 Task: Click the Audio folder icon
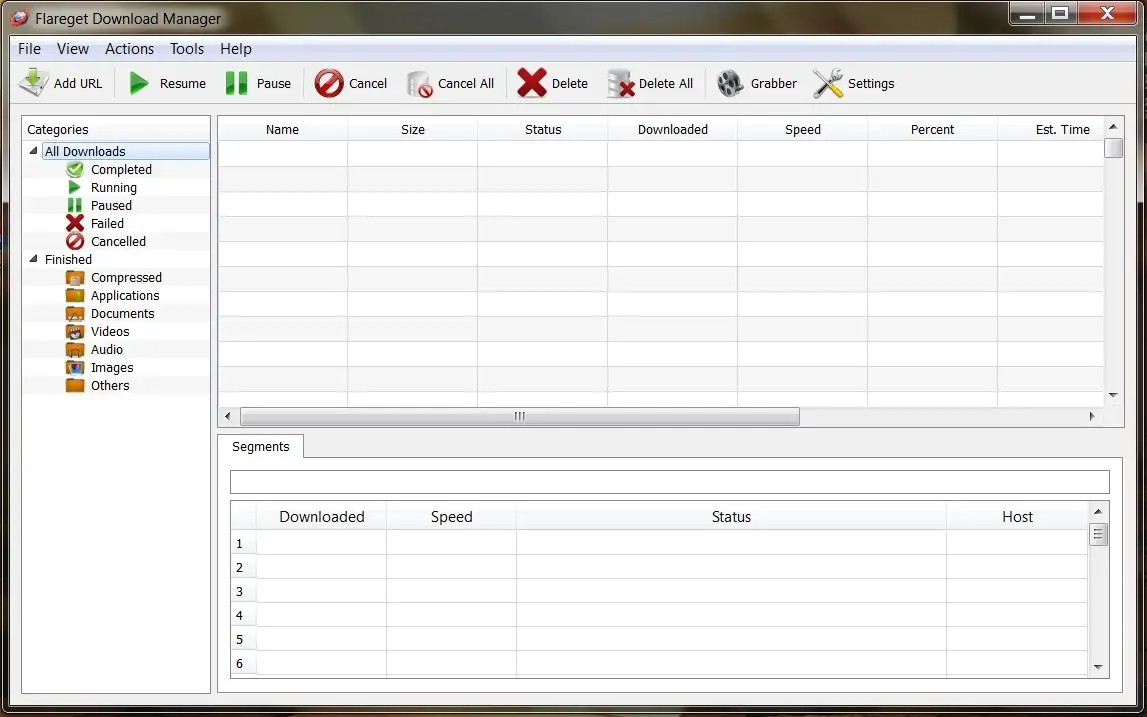75,350
